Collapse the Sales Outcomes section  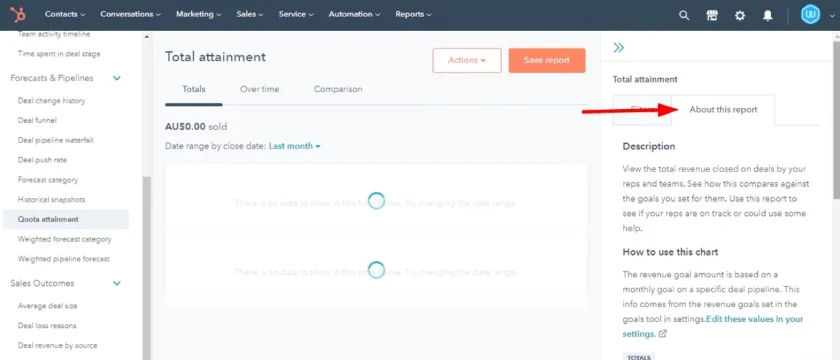(116, 283)
